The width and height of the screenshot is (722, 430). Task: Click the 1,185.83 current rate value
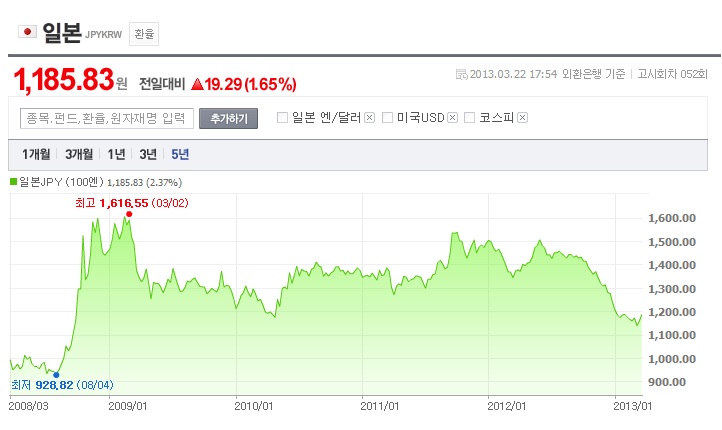pos(64,80)
